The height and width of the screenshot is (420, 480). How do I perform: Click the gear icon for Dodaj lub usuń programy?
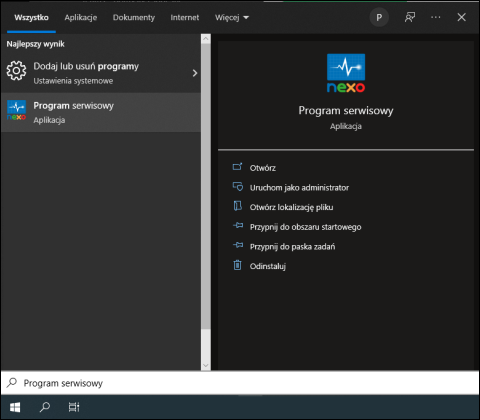coord(16,70)
